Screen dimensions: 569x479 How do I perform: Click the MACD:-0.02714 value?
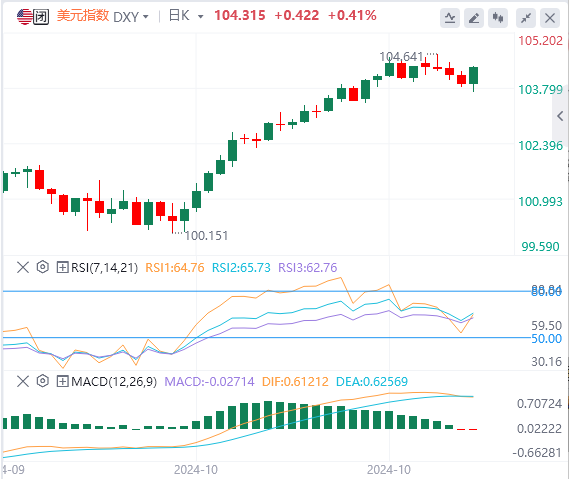coord(209,381)
